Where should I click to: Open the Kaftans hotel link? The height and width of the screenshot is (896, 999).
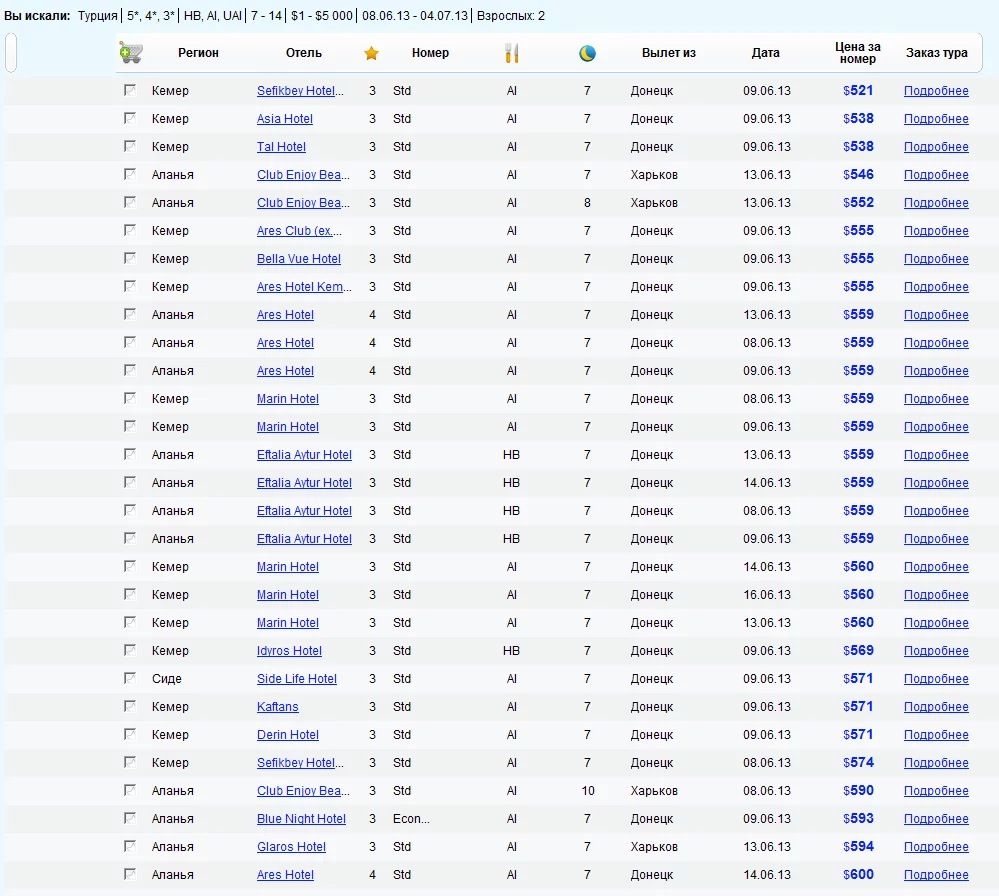click(x=277, y=707)
